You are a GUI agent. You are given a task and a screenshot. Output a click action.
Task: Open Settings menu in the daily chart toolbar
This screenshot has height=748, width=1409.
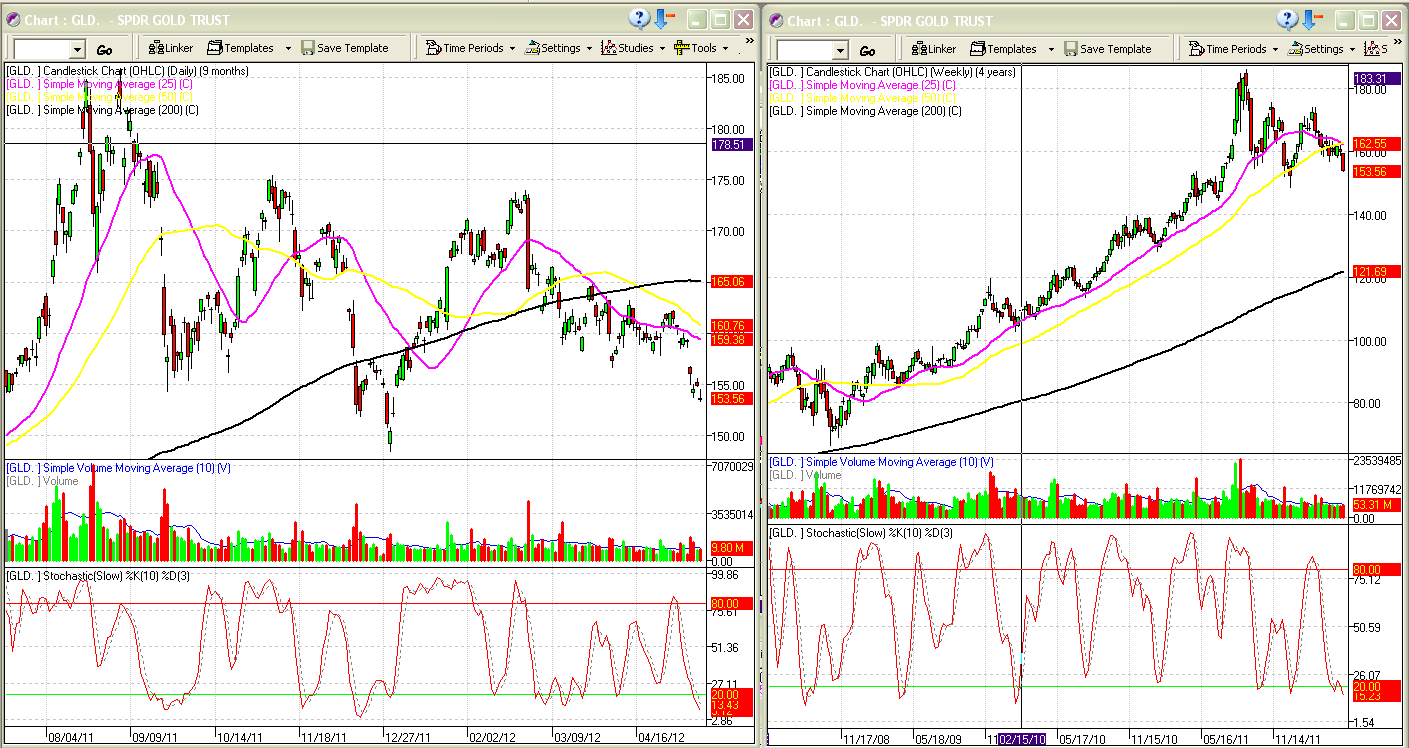559,48
